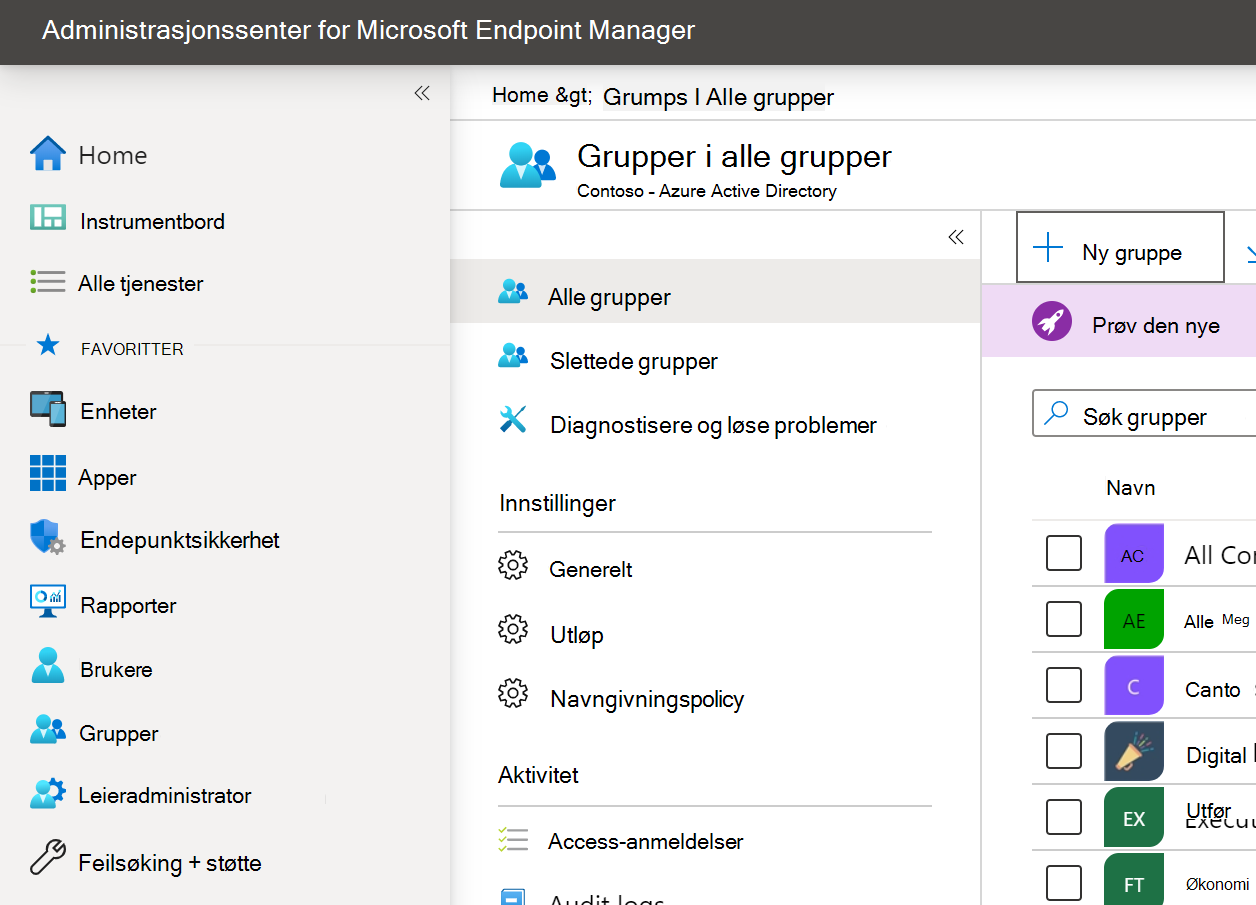This screenshot has width=1256, height=905.
Task: Click the AE group avatar
Action: (x=1134, y=619)
